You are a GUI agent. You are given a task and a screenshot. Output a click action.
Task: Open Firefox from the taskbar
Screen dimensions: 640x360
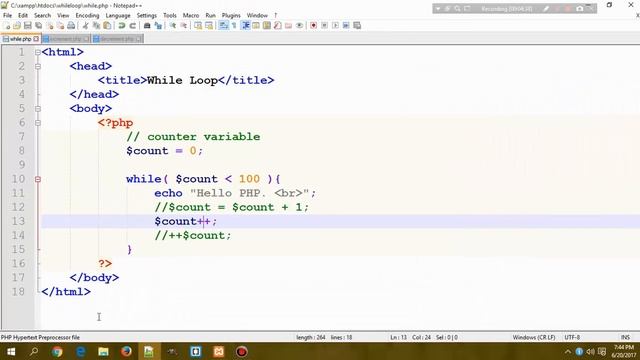tap(126, 351)
